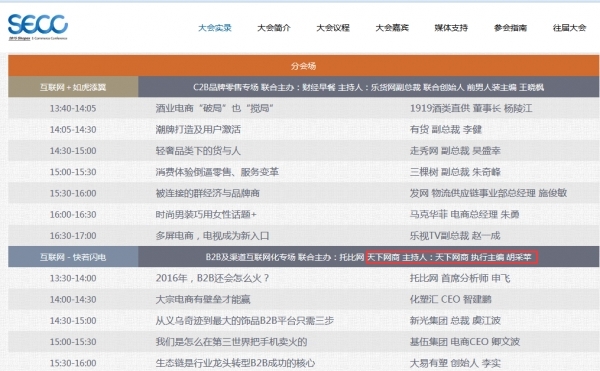
Task: Click speaker 发网 物流供应链事业部总经理 施俊敏
Action: pyautogui.click(x=488, y=193)
